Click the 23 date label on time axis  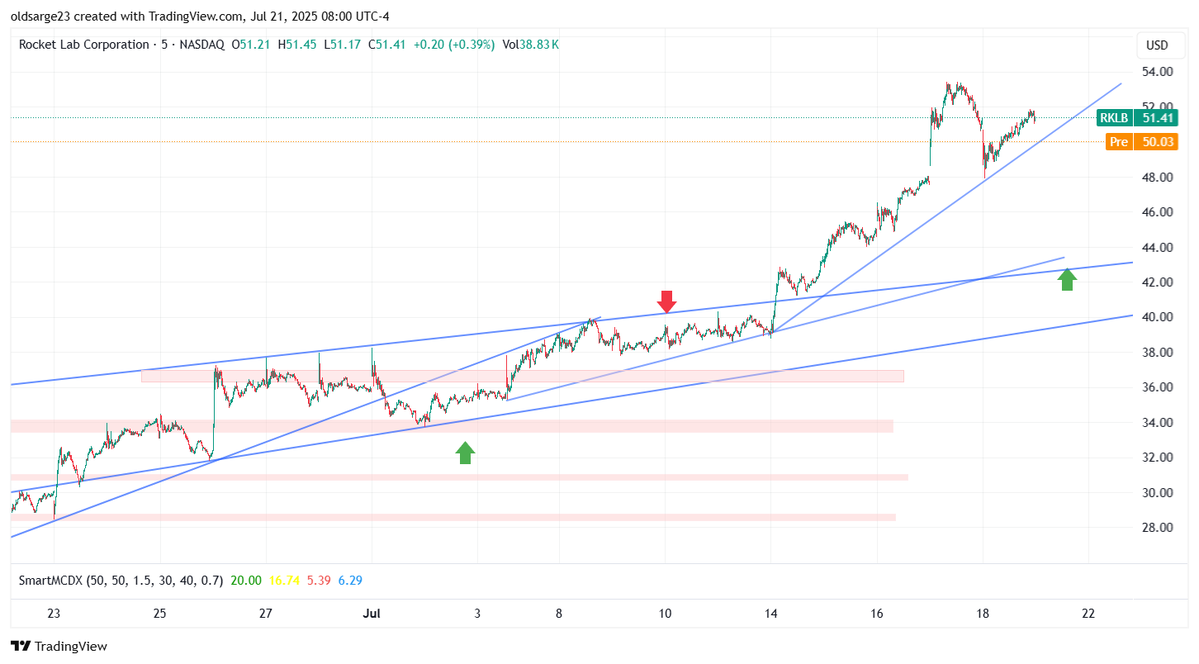tap(54, 614)
